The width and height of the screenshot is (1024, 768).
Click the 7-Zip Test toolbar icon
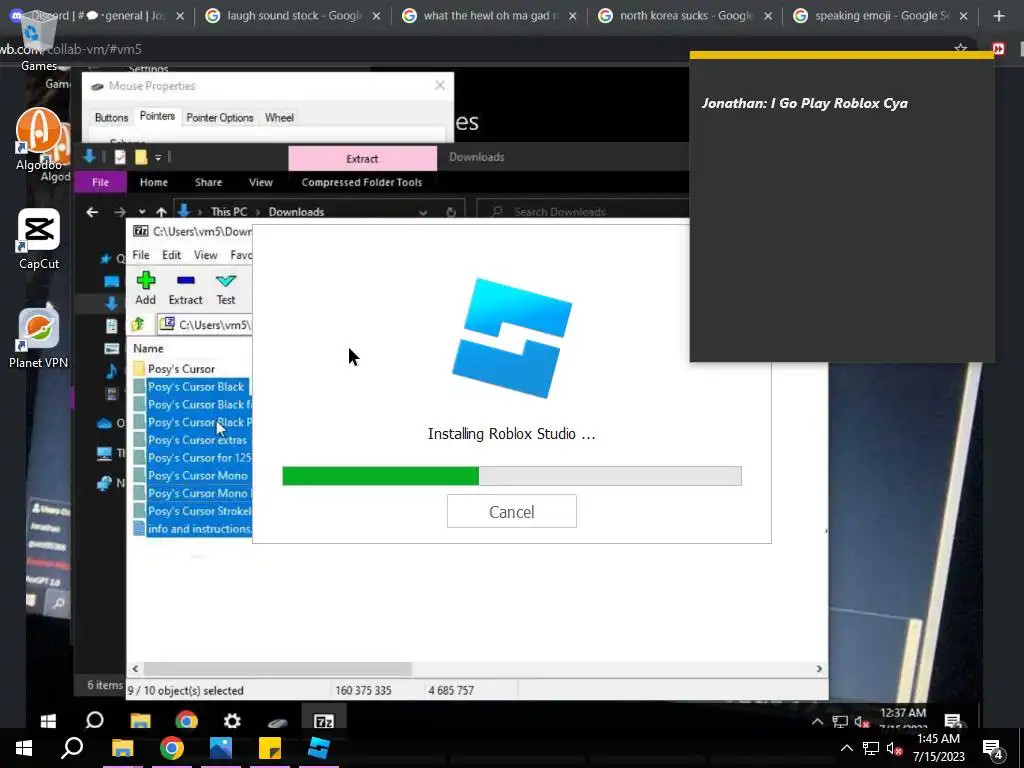coord(226,289)
